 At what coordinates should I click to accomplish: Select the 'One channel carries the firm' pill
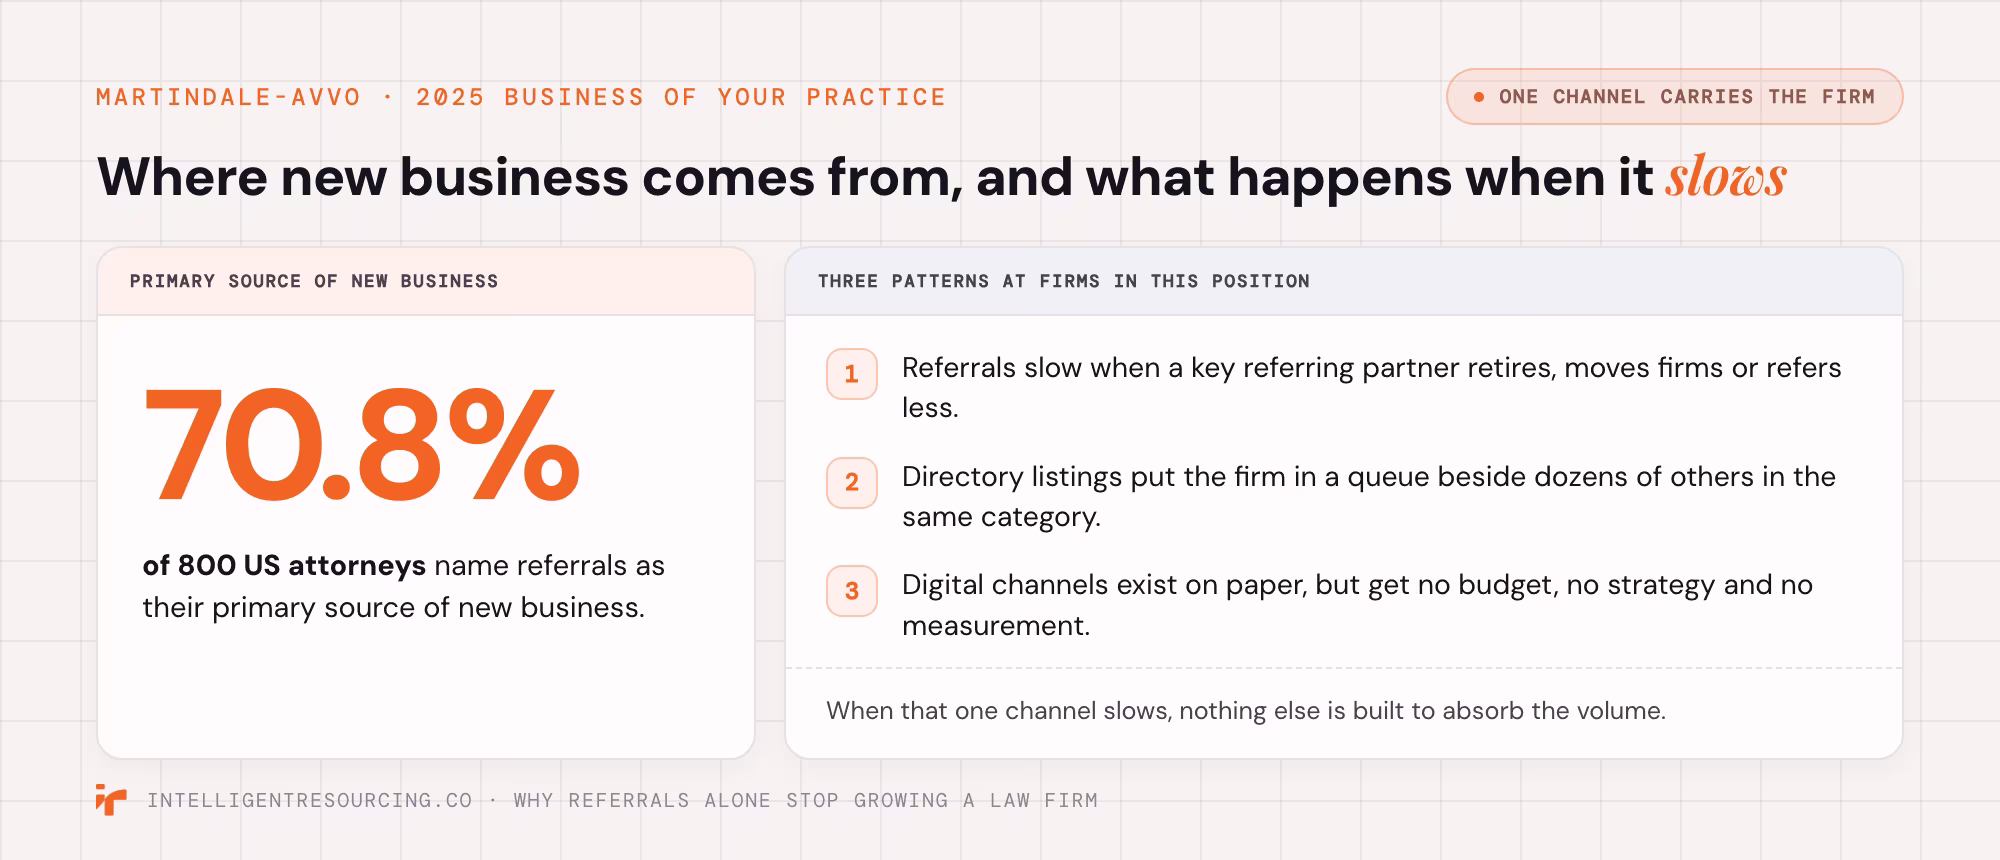click(x=1674, y=97)
